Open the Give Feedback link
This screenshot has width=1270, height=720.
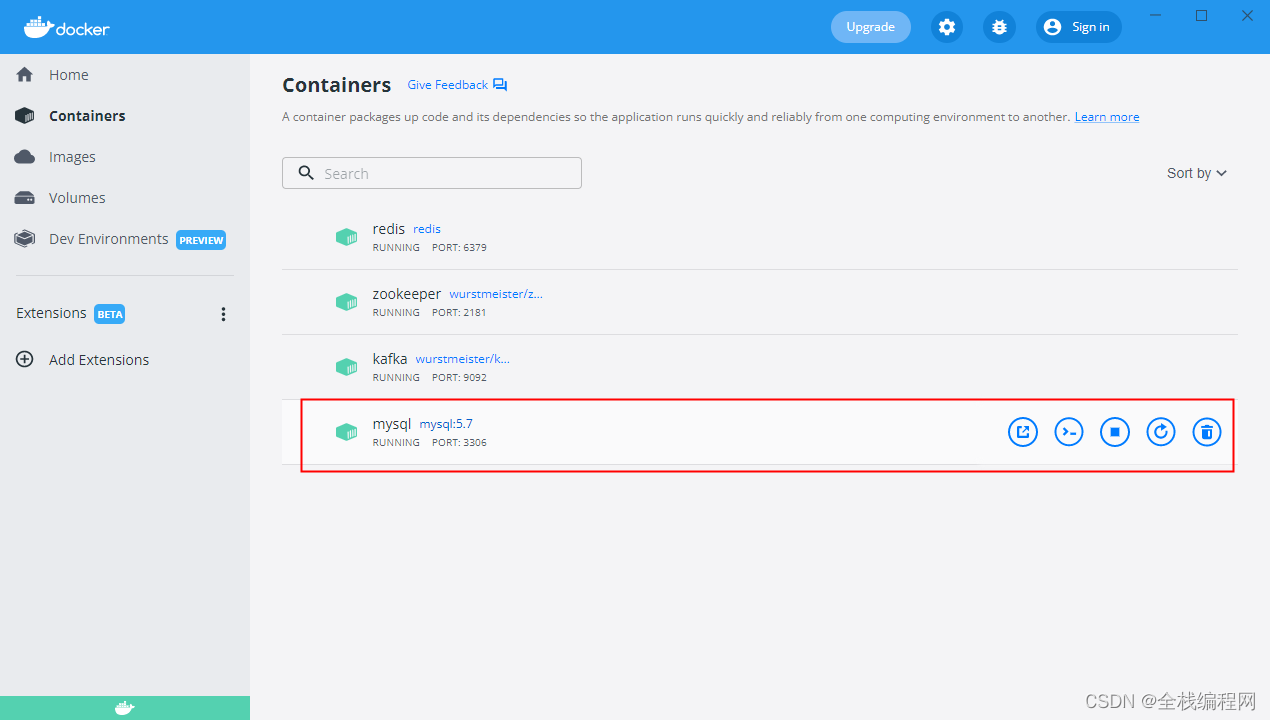pos(447,85)
